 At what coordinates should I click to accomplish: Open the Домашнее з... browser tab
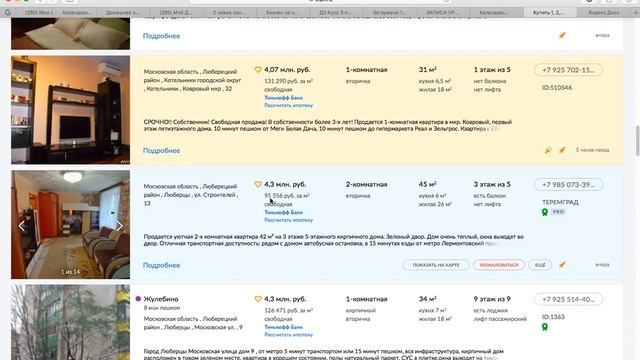coord(122,13)
